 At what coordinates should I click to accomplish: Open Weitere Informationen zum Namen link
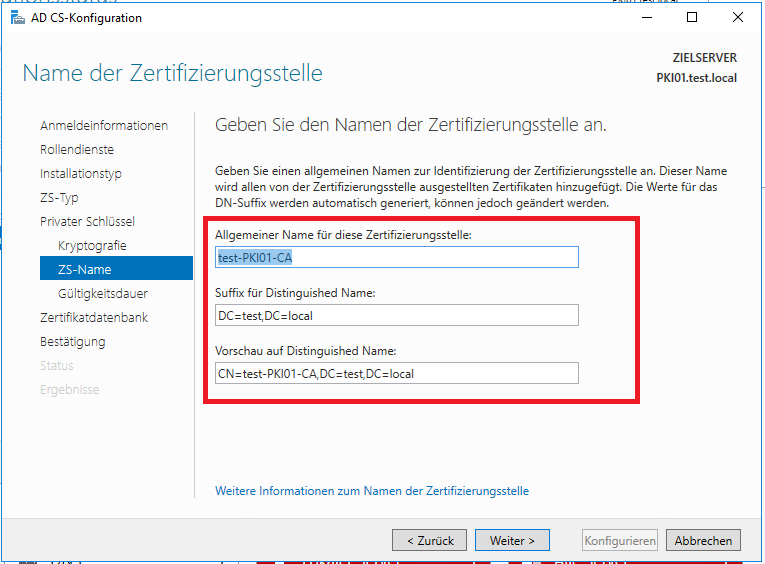click(372, 491)
